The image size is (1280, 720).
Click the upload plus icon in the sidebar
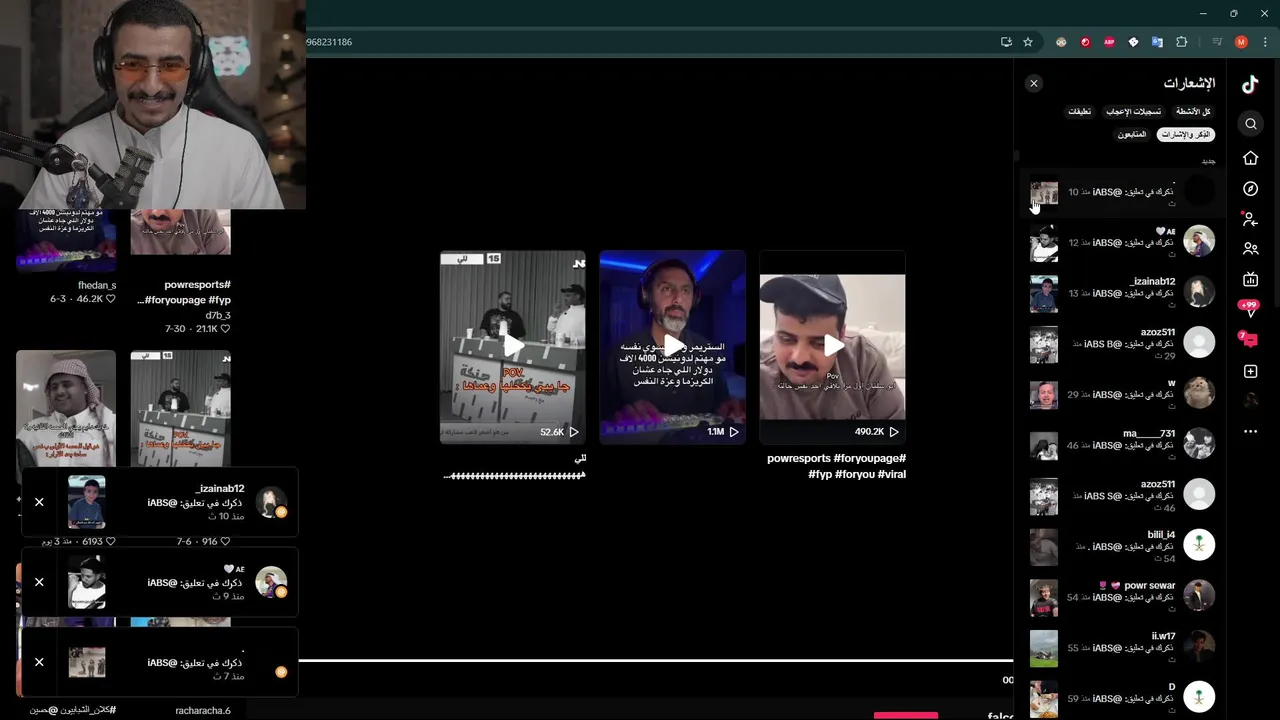pyautogui.click(x=1250, y=371)
